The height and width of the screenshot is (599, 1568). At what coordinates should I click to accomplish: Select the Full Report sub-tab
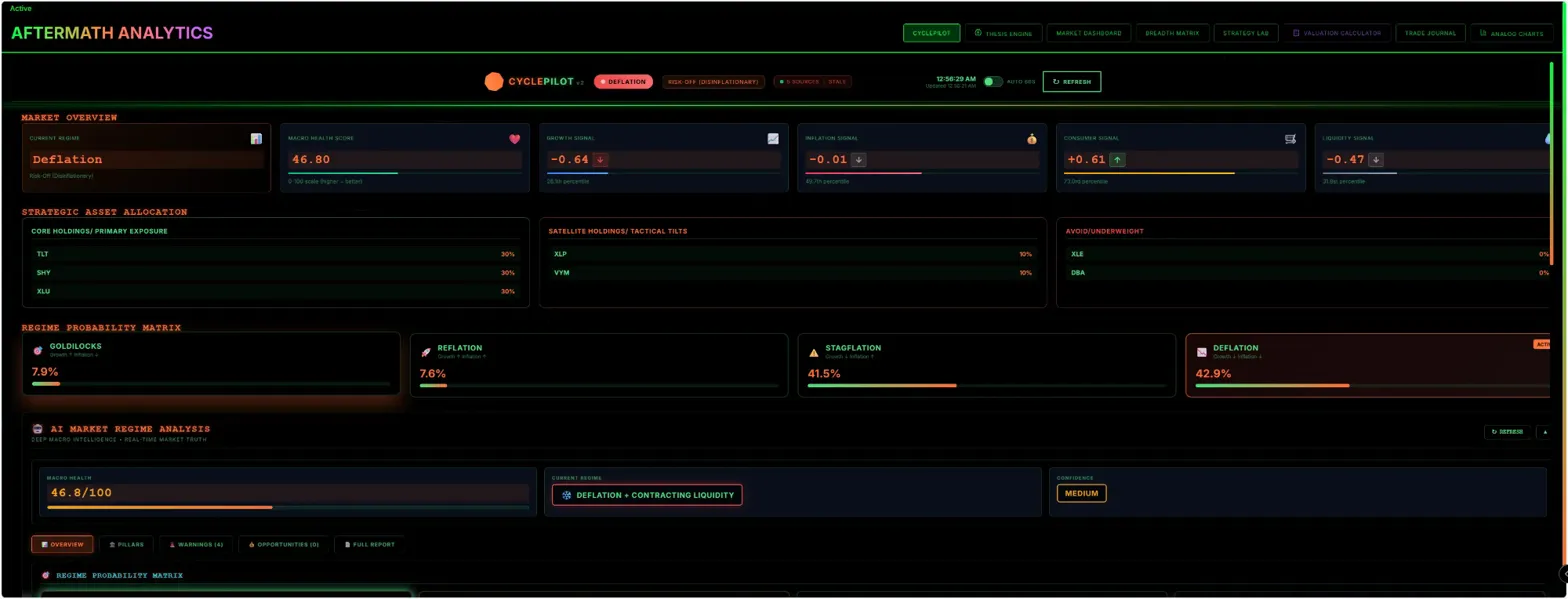(x=369, y=544)
